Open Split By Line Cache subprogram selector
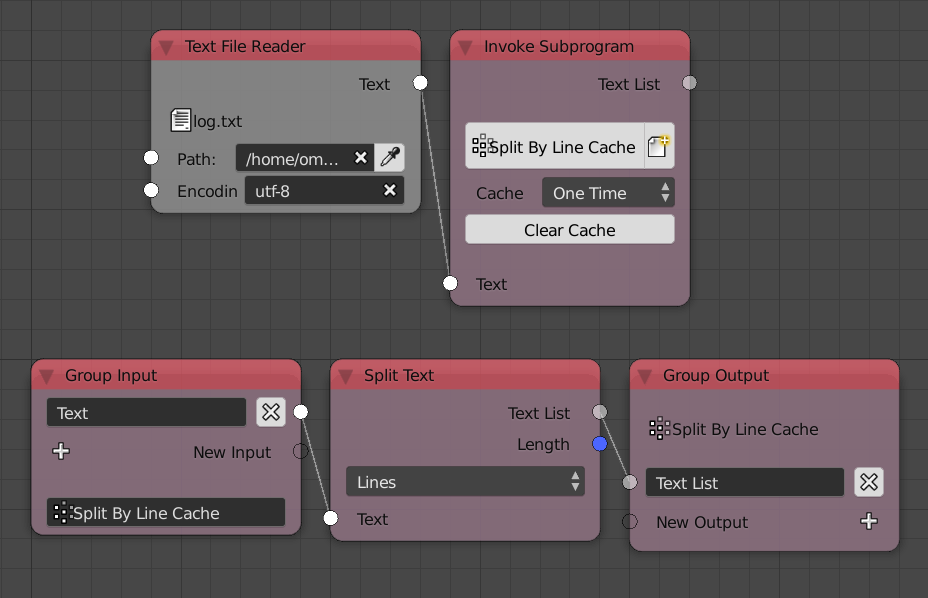Screen dimensions: 928x598 (x=555, y=146)
